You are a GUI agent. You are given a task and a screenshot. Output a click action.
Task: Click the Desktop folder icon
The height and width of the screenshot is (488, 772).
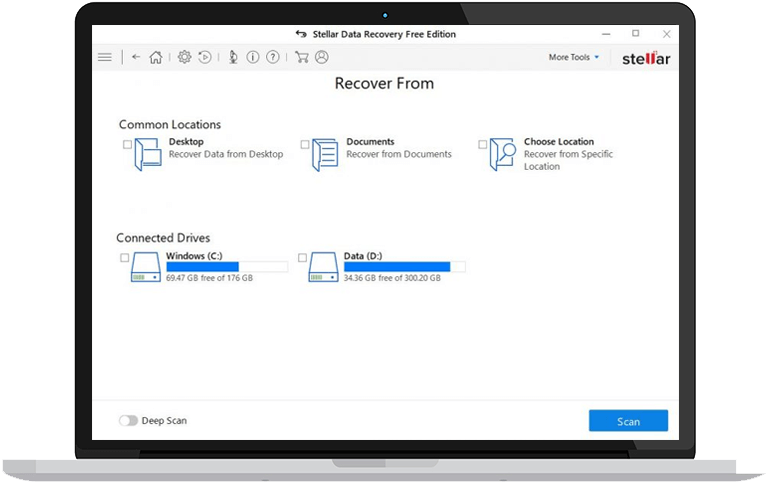(x=148, y=154)
